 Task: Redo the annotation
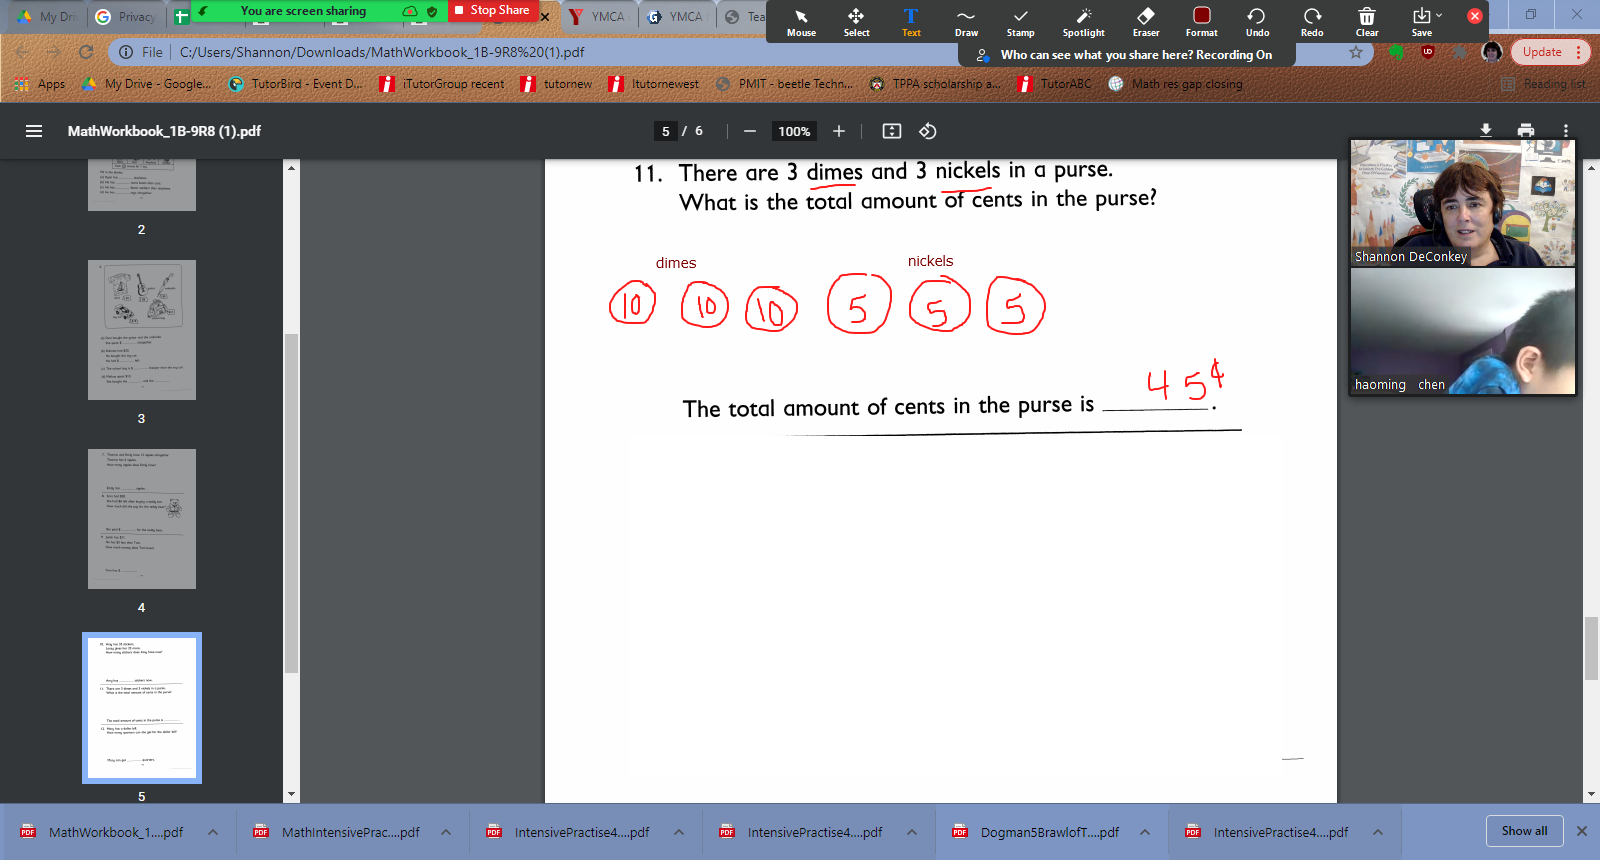[1312, 21]
